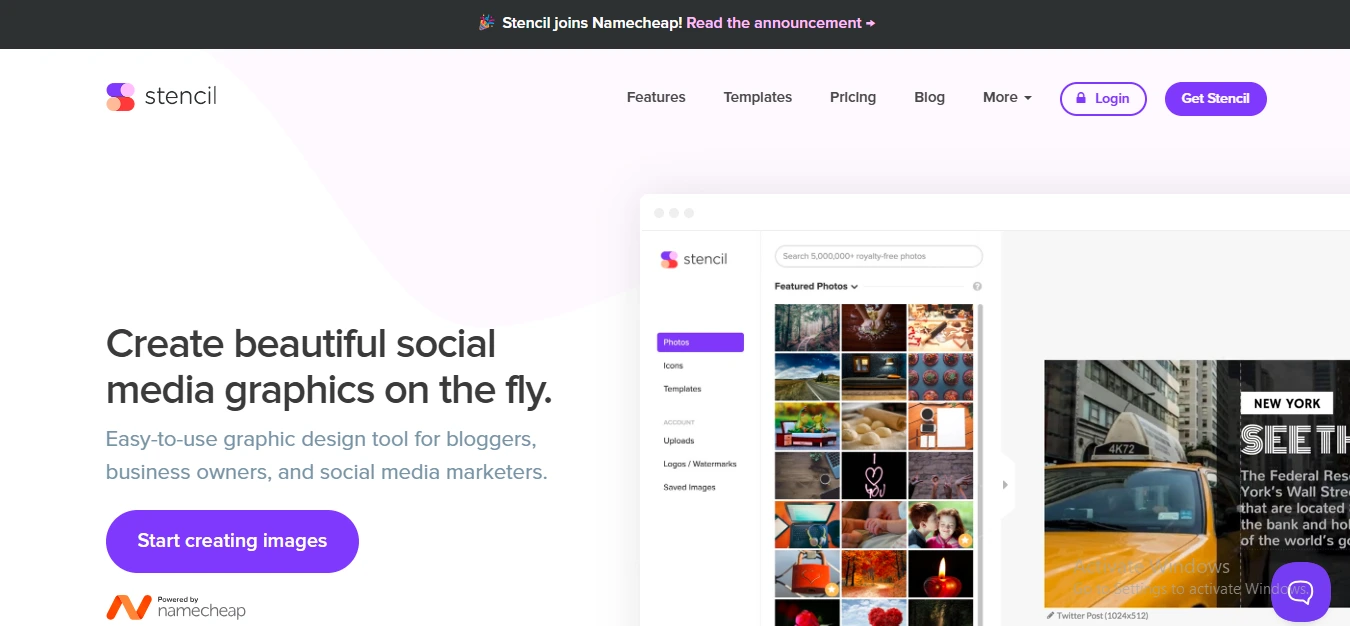Click the "NEW YORK" label on the canvas
Image resolution: width=1350 pixels, height=626 pixels.
[x=1287, y=403]
